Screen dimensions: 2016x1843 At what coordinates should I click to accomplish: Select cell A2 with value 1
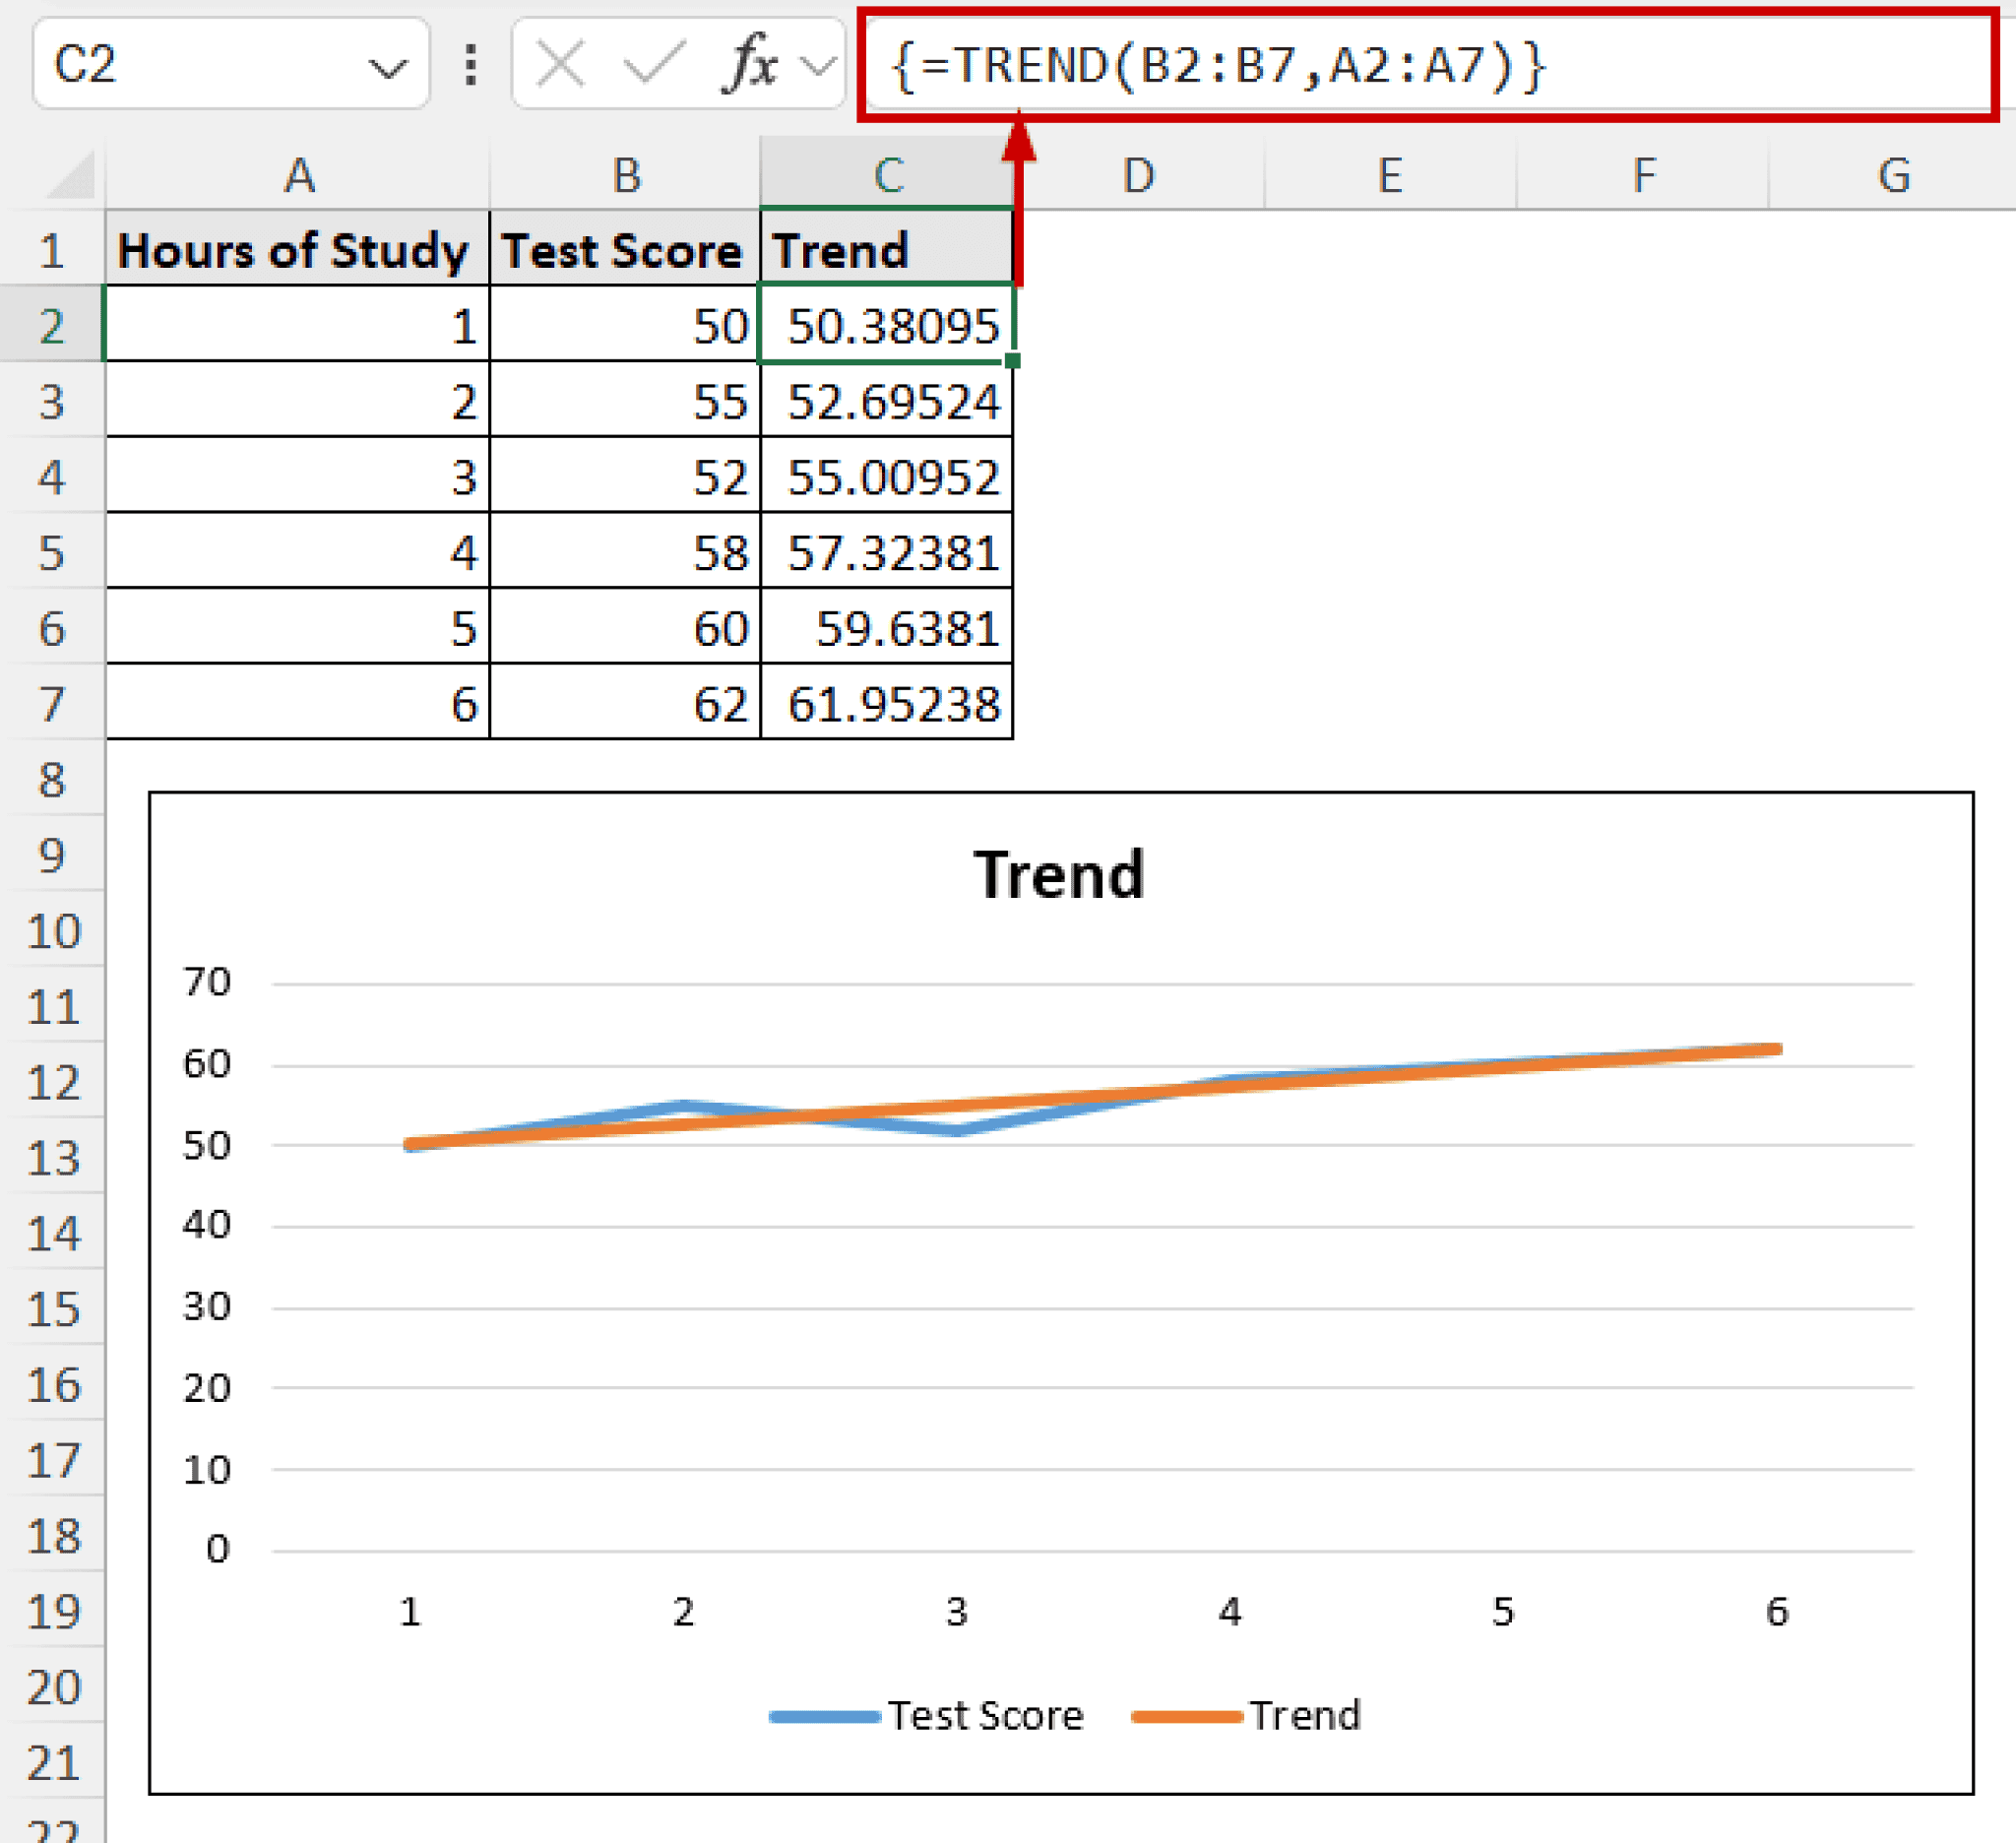(x=298, y=325)
